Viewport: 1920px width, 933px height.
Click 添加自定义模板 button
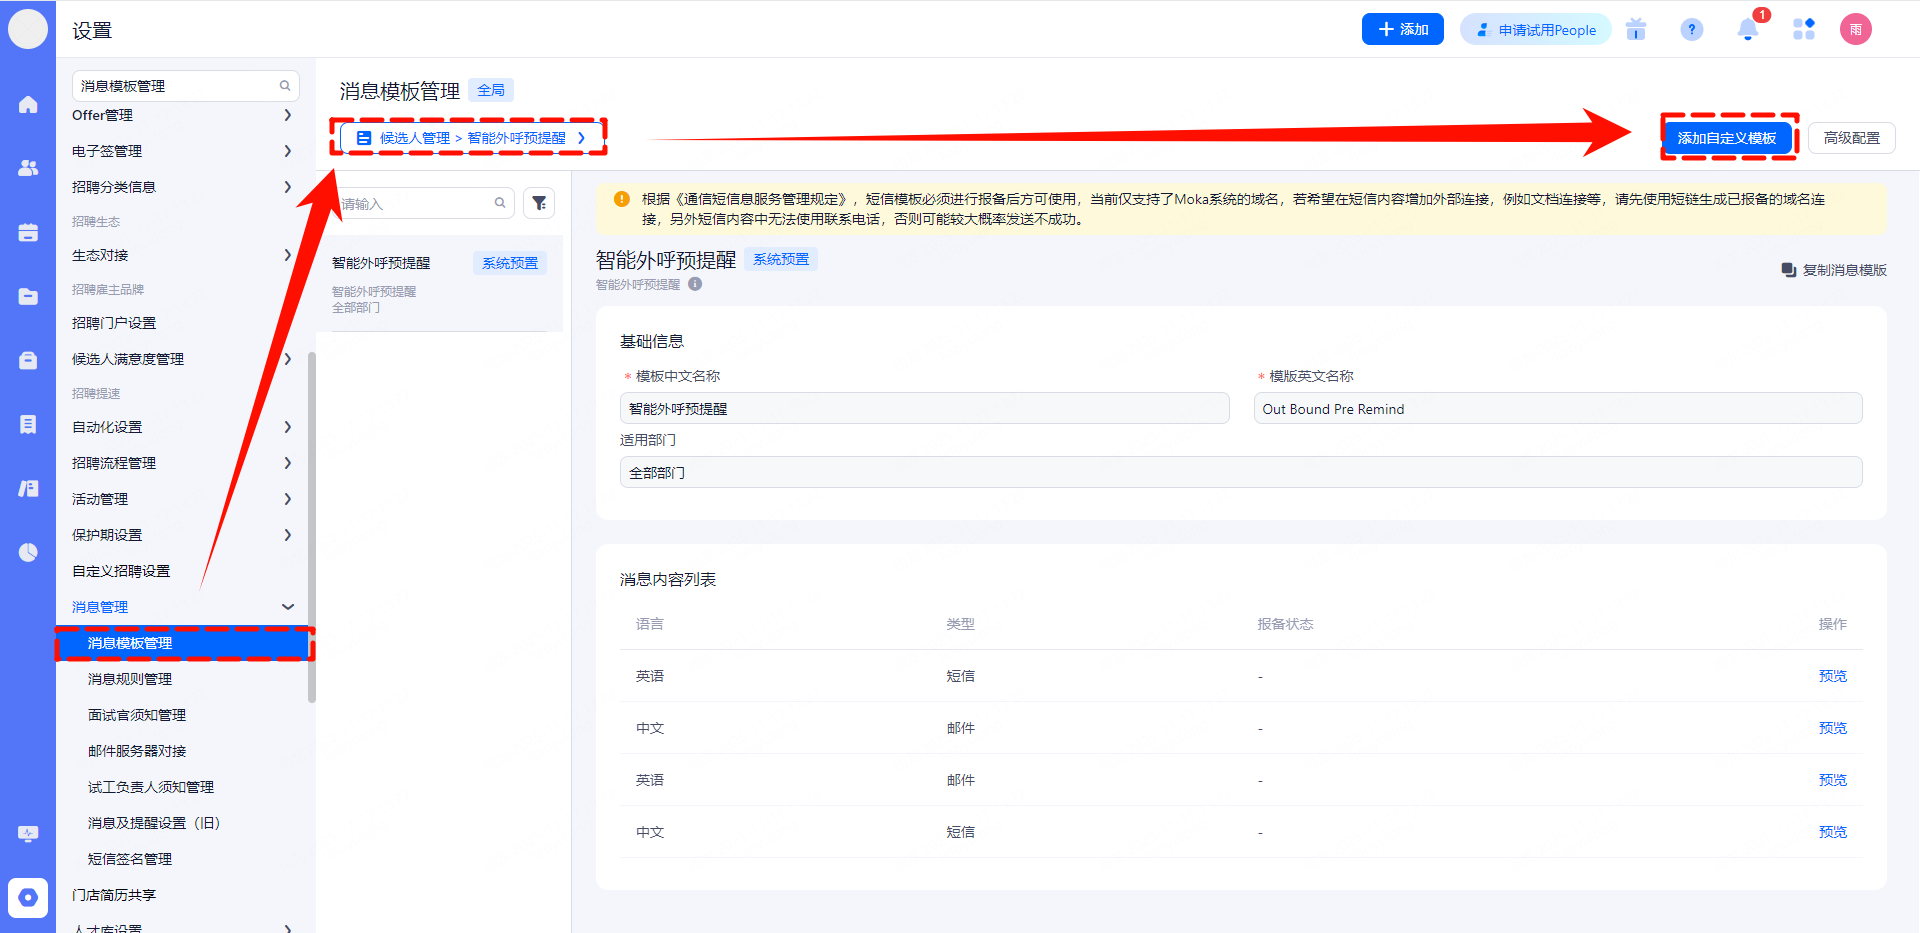(1727, 138)
